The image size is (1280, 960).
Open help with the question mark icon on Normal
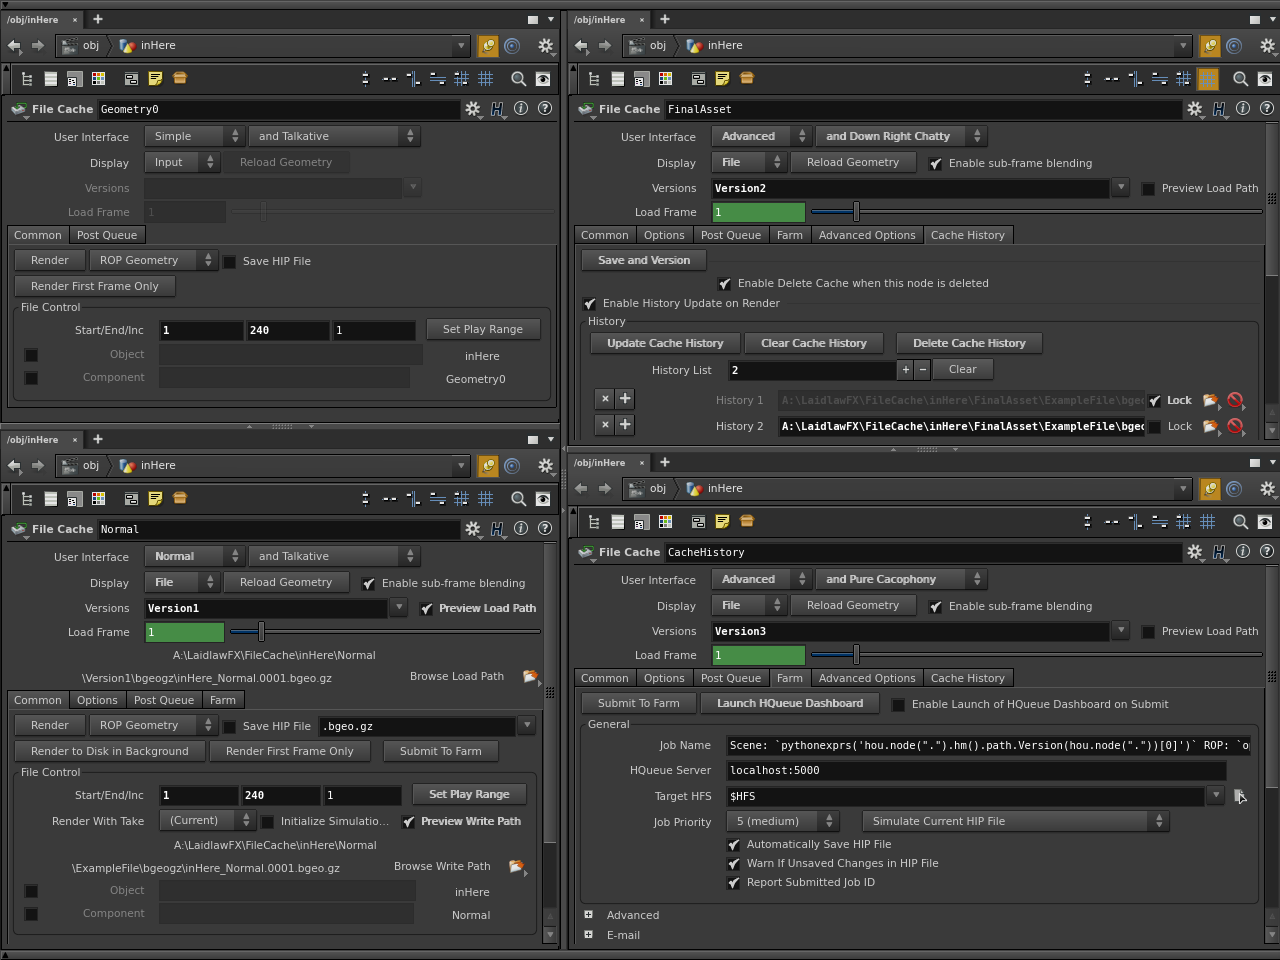pos(544,528)
